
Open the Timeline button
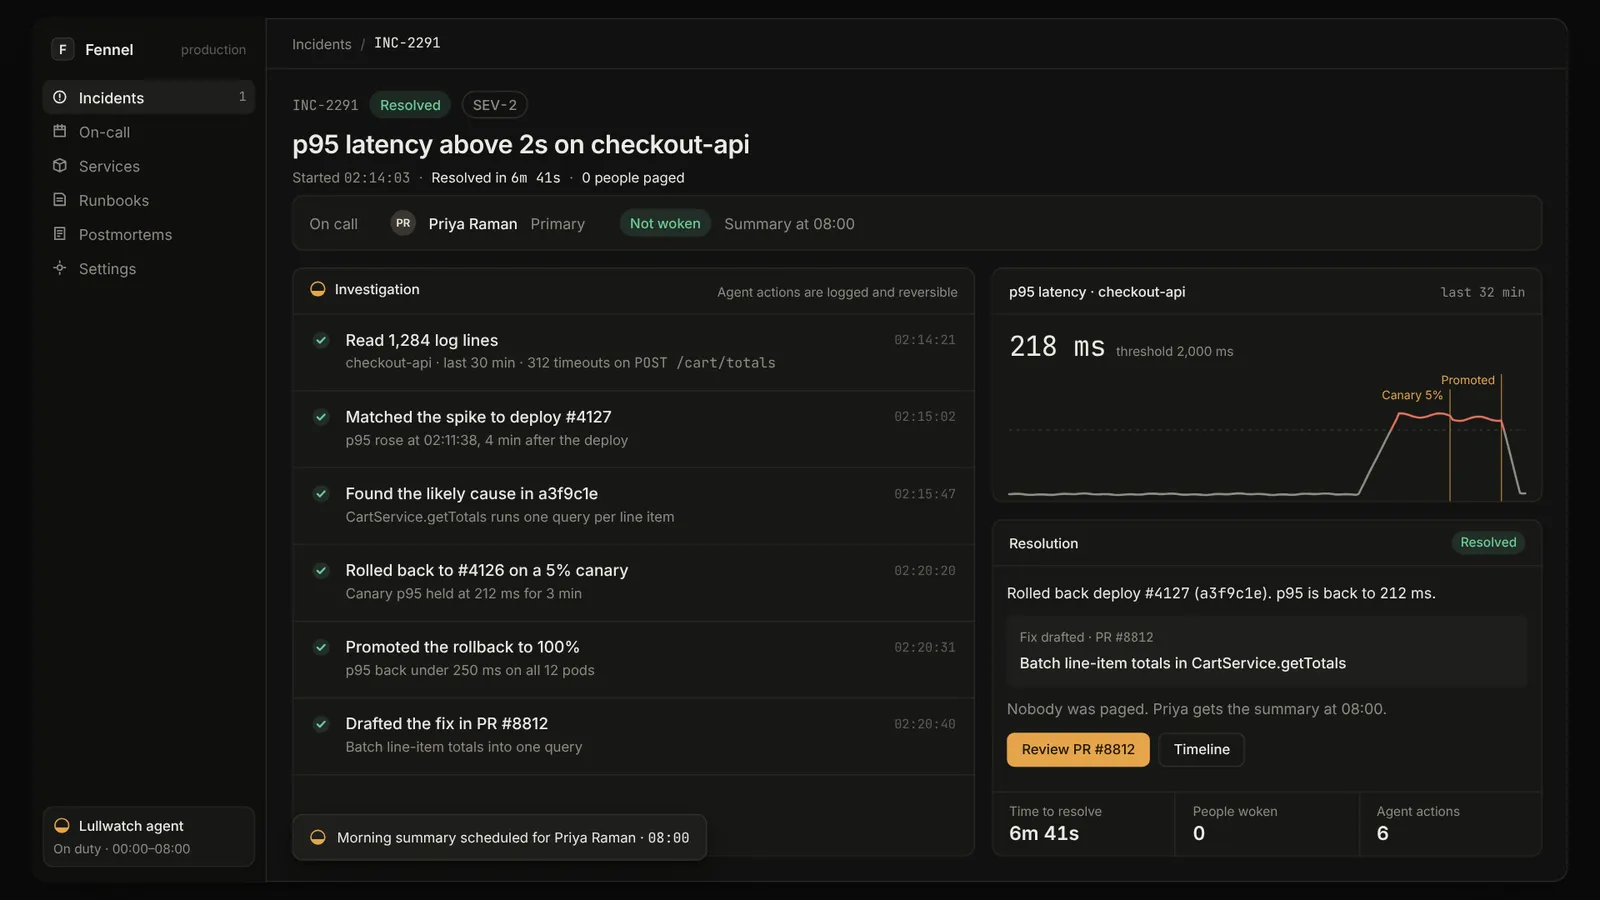point(1201,749)
